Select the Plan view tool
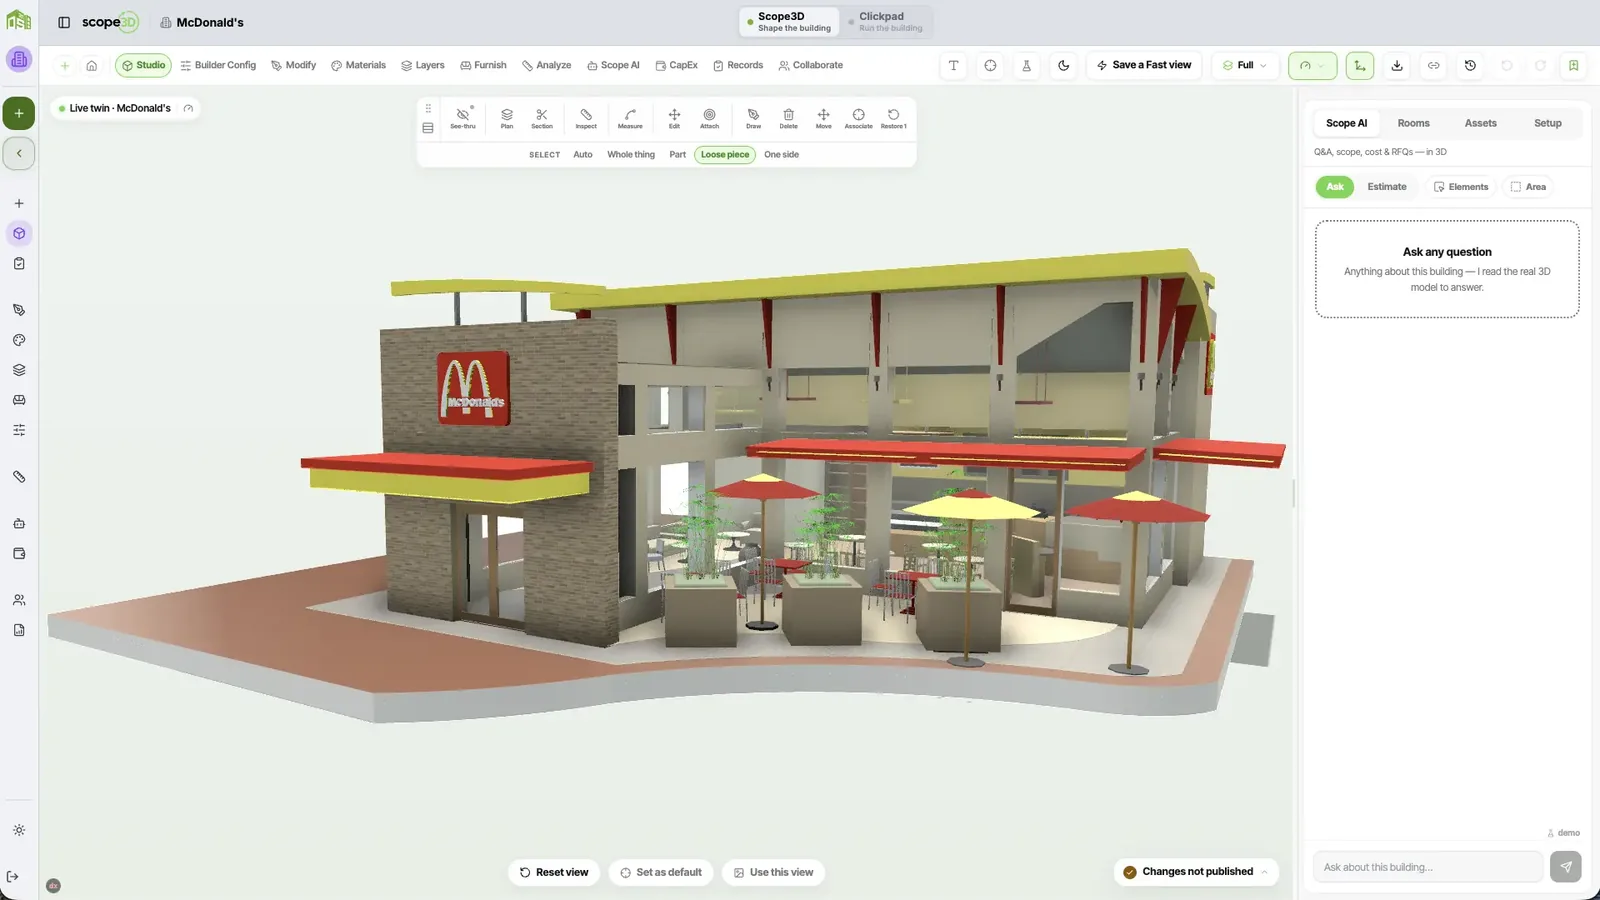The height and width of the screenshot is (900, 1600). click(x=507, y=118)
